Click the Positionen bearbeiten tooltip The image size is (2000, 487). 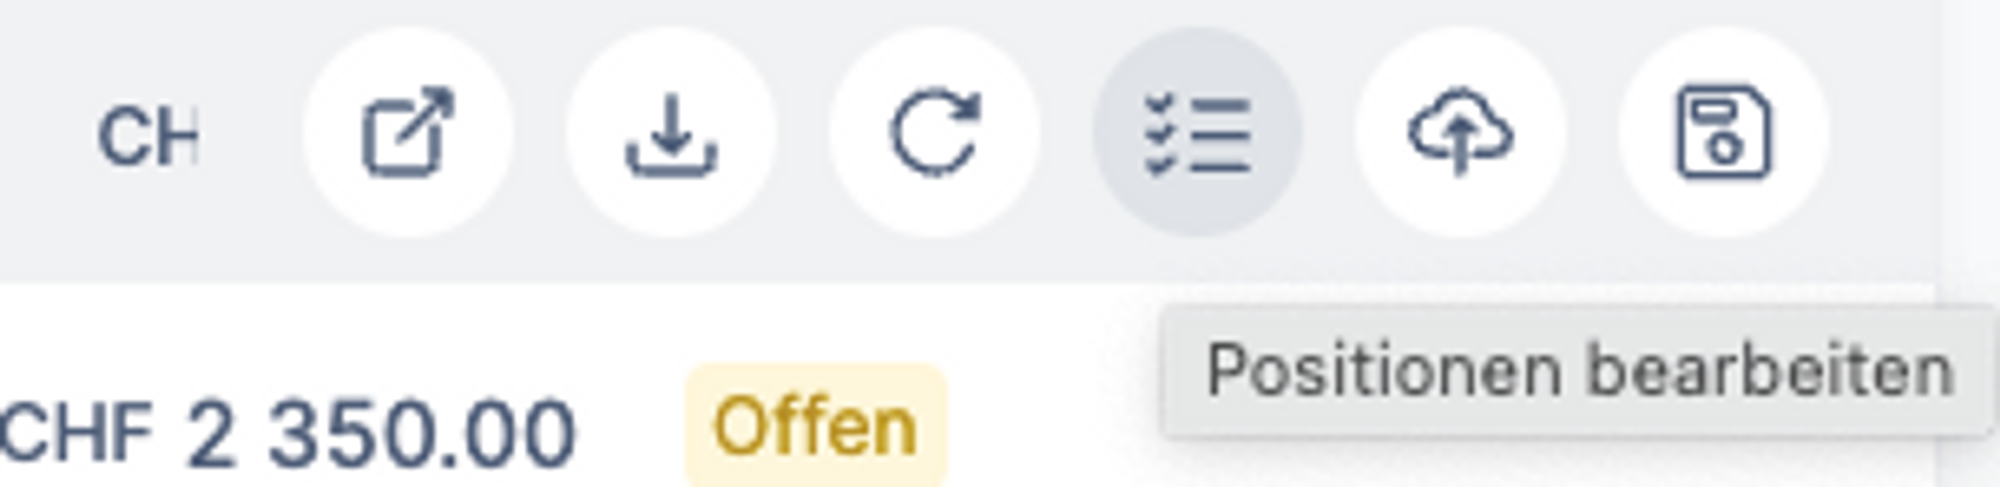pos(1579,371)
